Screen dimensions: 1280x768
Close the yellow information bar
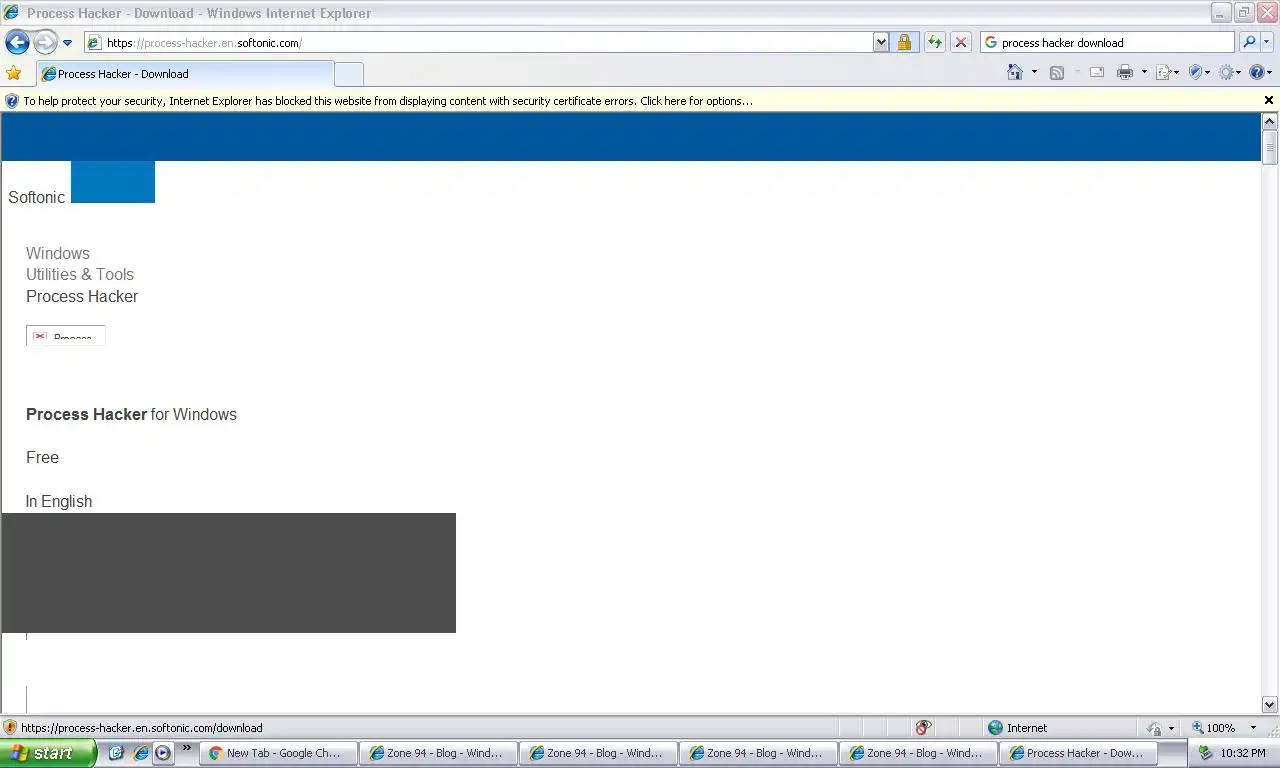click(1269, 100)
